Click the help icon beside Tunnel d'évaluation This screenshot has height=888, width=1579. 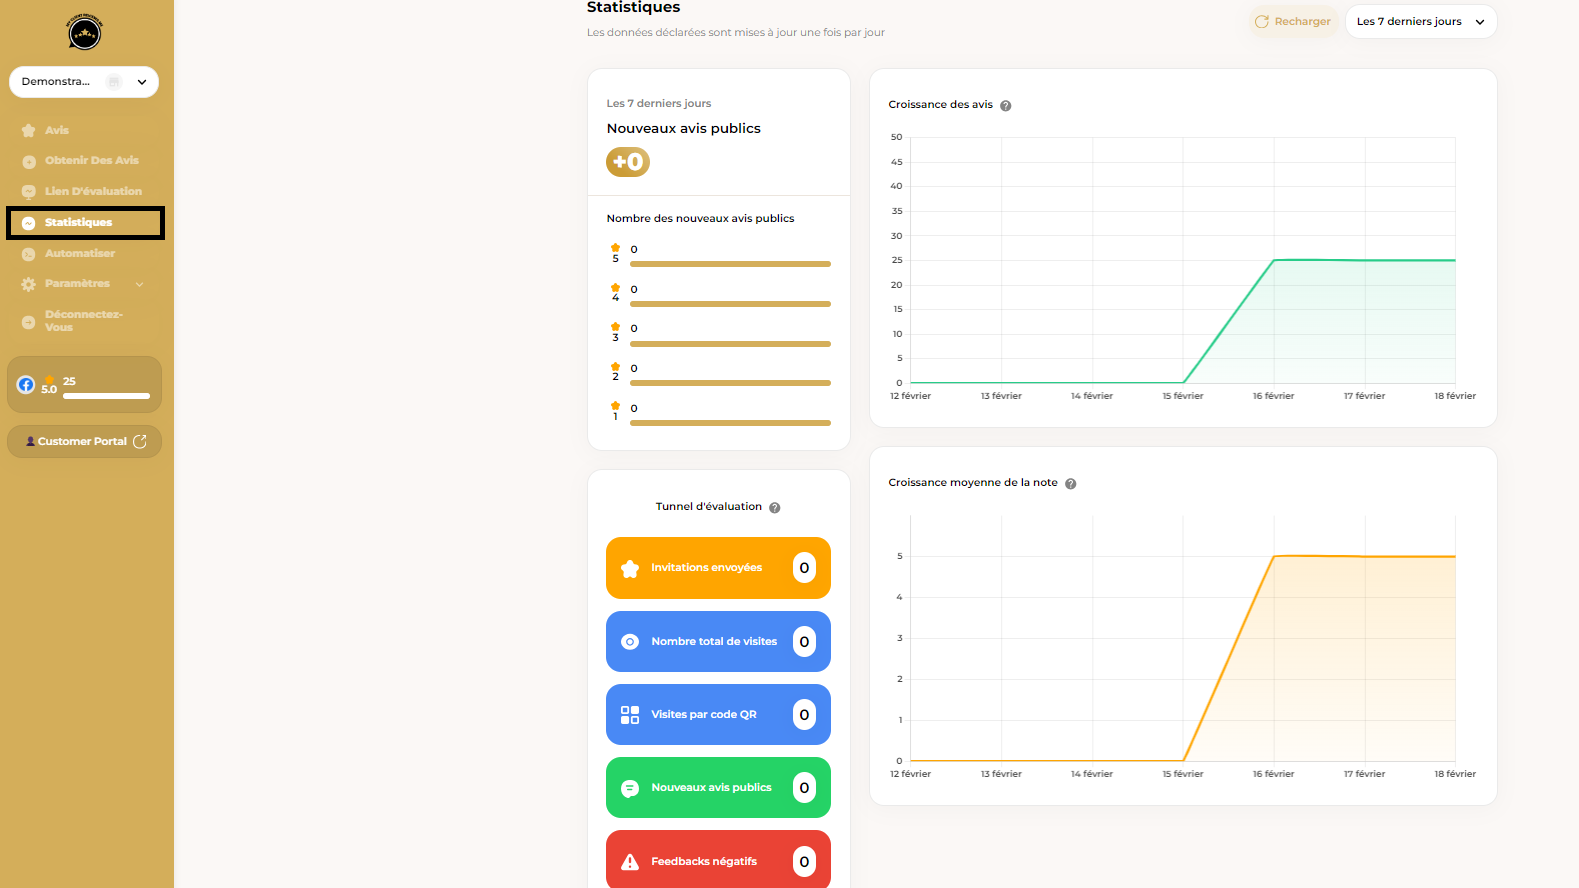(x=775, y=507)
